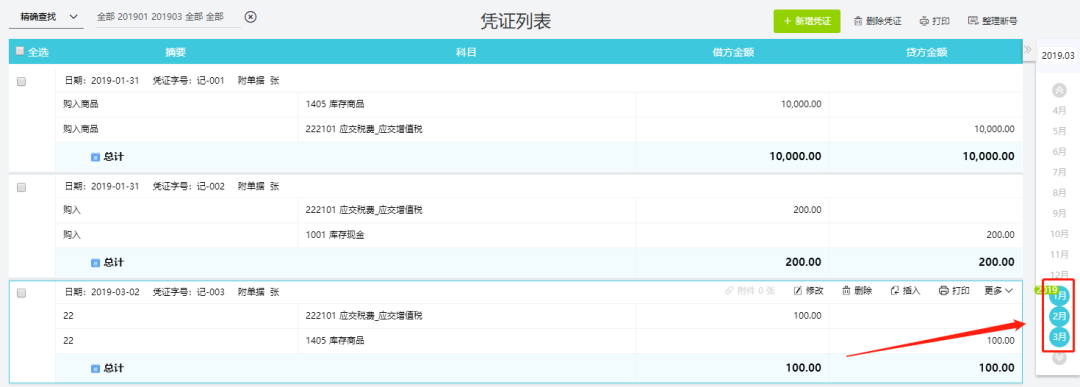Select 8月 in the month sidebar
Screen dimensions: 1080x387
(1060, 193)
